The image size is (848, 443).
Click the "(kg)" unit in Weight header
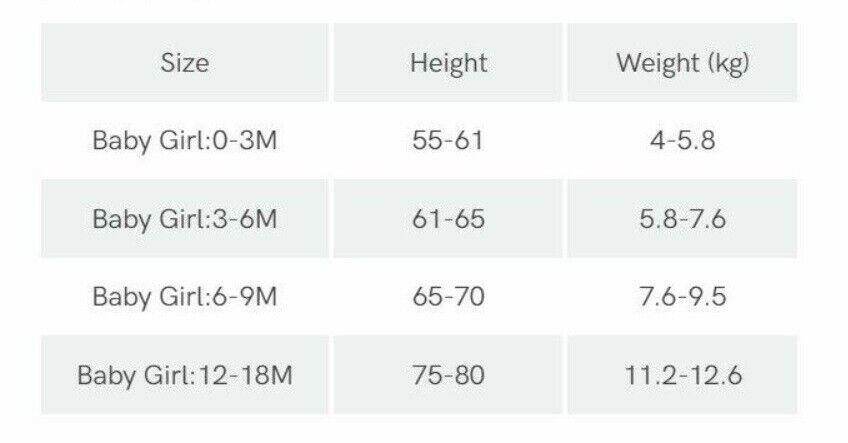727,64
